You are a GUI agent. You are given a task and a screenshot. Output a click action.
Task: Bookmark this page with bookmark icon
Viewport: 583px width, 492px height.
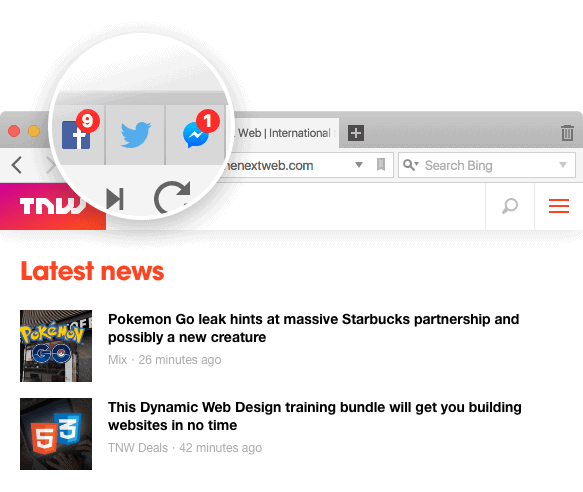tap(381, 165)
